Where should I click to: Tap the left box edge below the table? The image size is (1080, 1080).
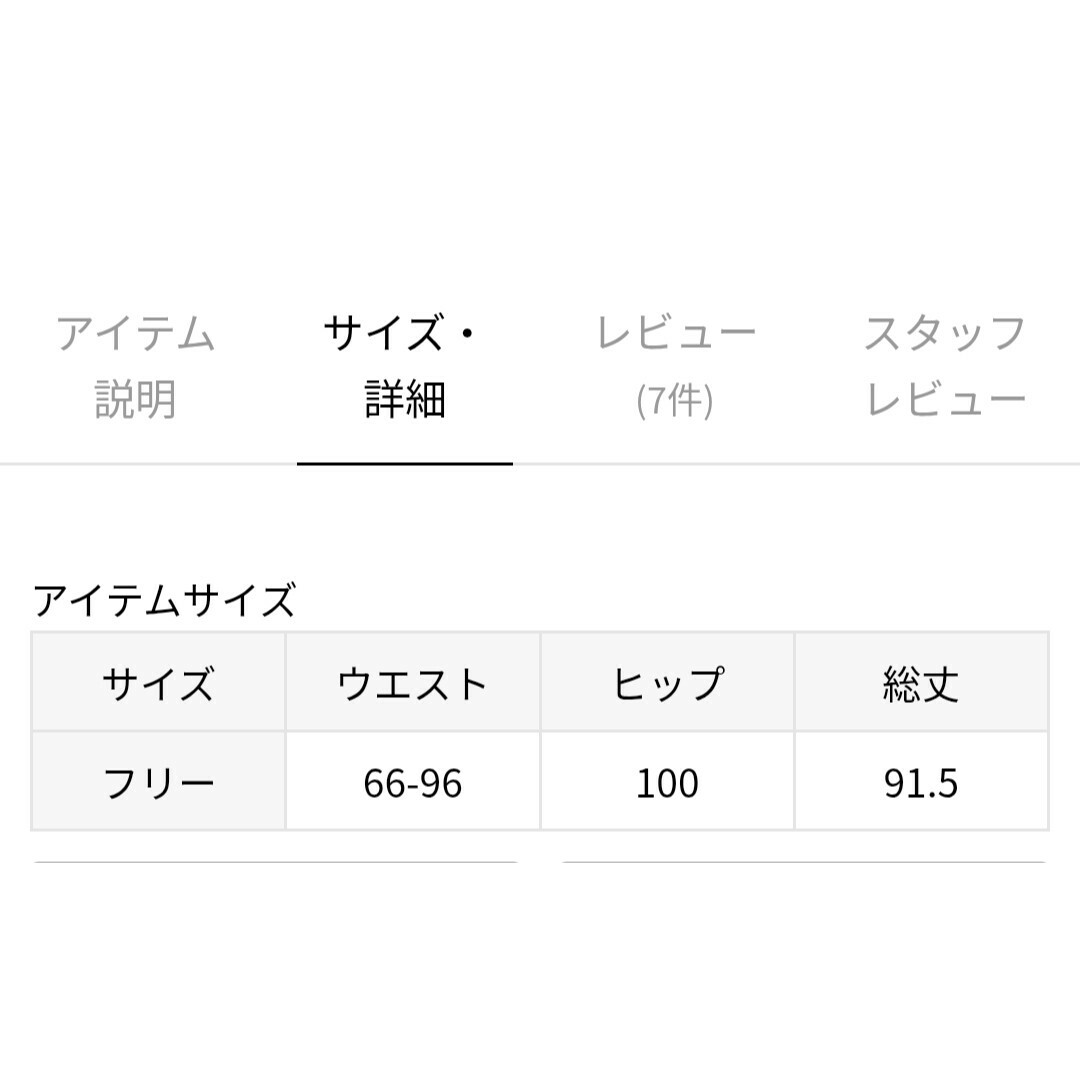(276, 862)
